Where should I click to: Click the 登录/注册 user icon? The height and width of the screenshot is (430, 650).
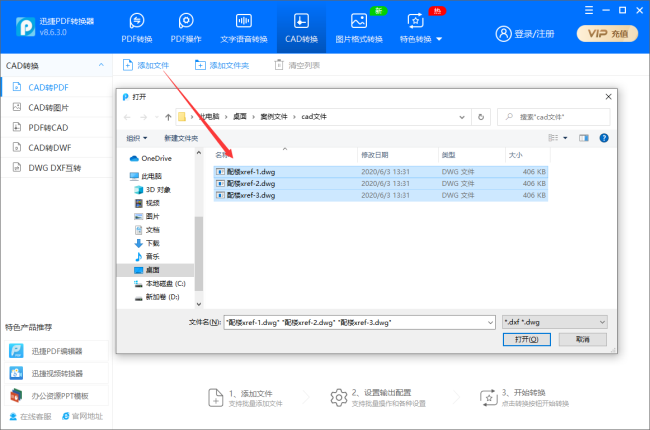[503, 34]
